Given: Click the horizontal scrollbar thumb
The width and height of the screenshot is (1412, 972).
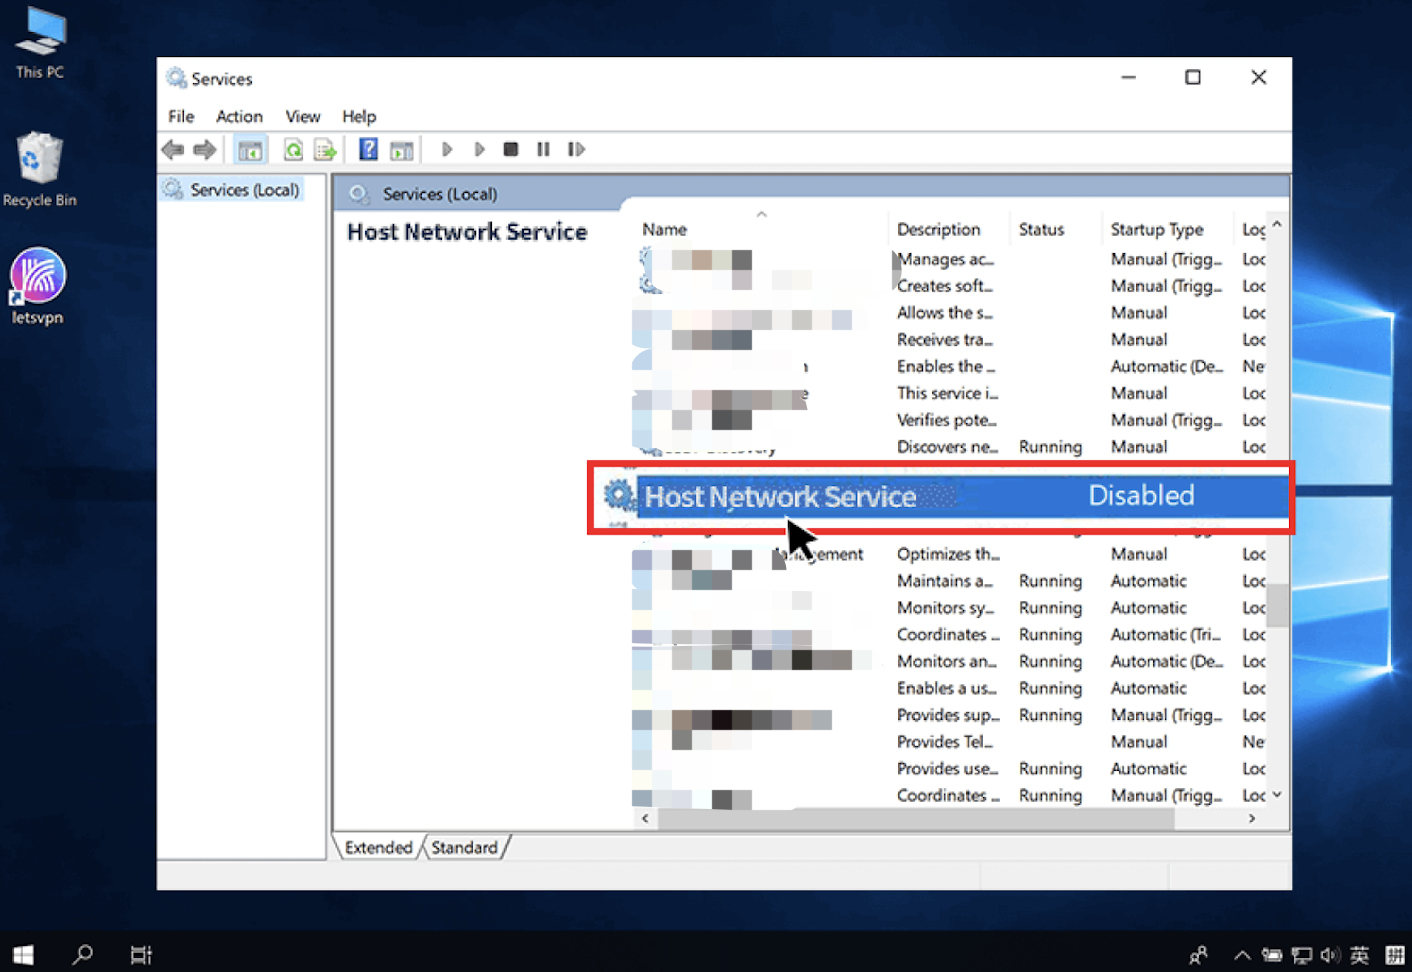Looking at the screenshot, I should click(x=916, y=818).
